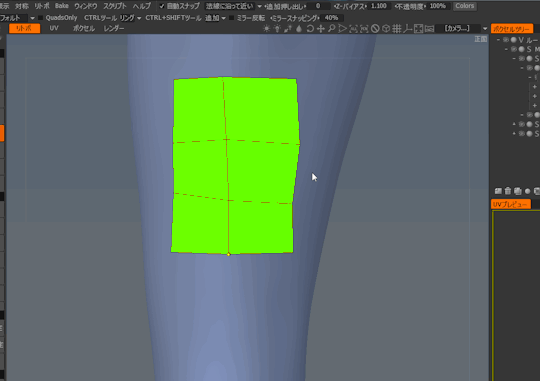Click the 追加押し出し value field

(x=318, y=6)
